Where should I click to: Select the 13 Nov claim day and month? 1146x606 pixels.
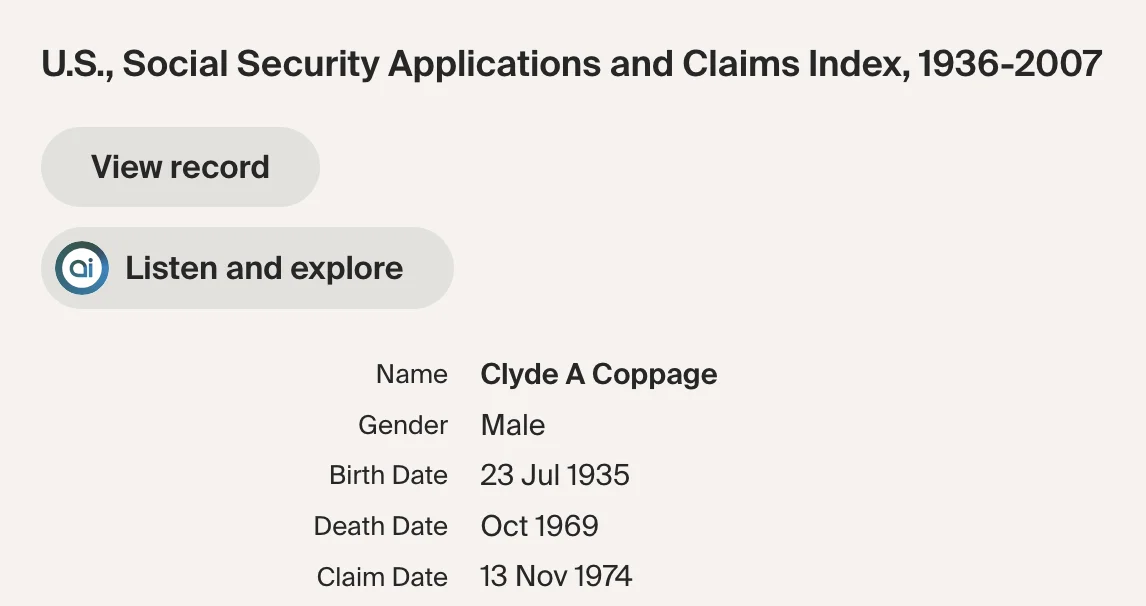(x=516, y=577)
